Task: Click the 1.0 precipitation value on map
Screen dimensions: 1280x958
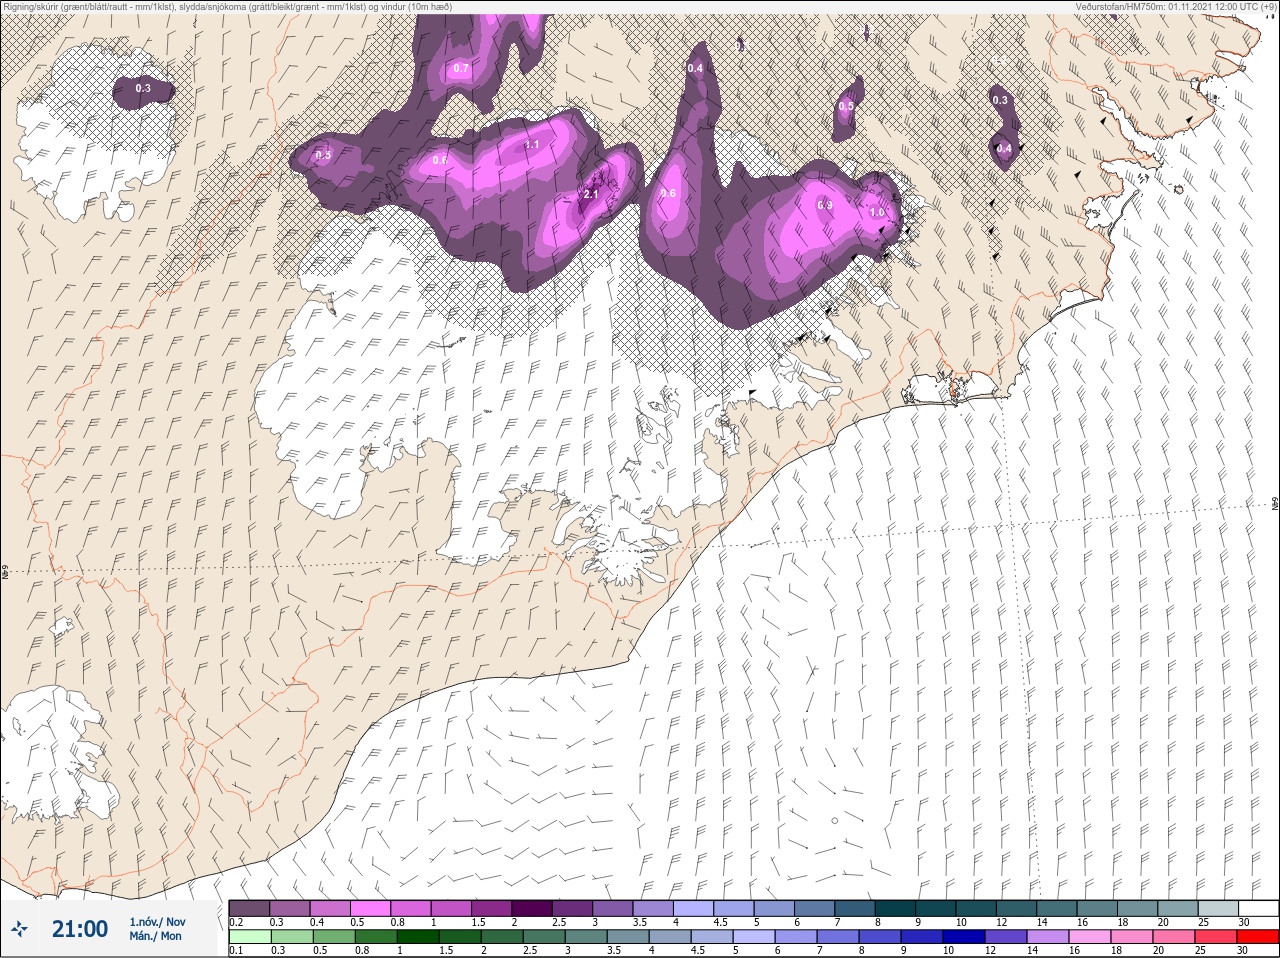Action: tap(877, 212)
